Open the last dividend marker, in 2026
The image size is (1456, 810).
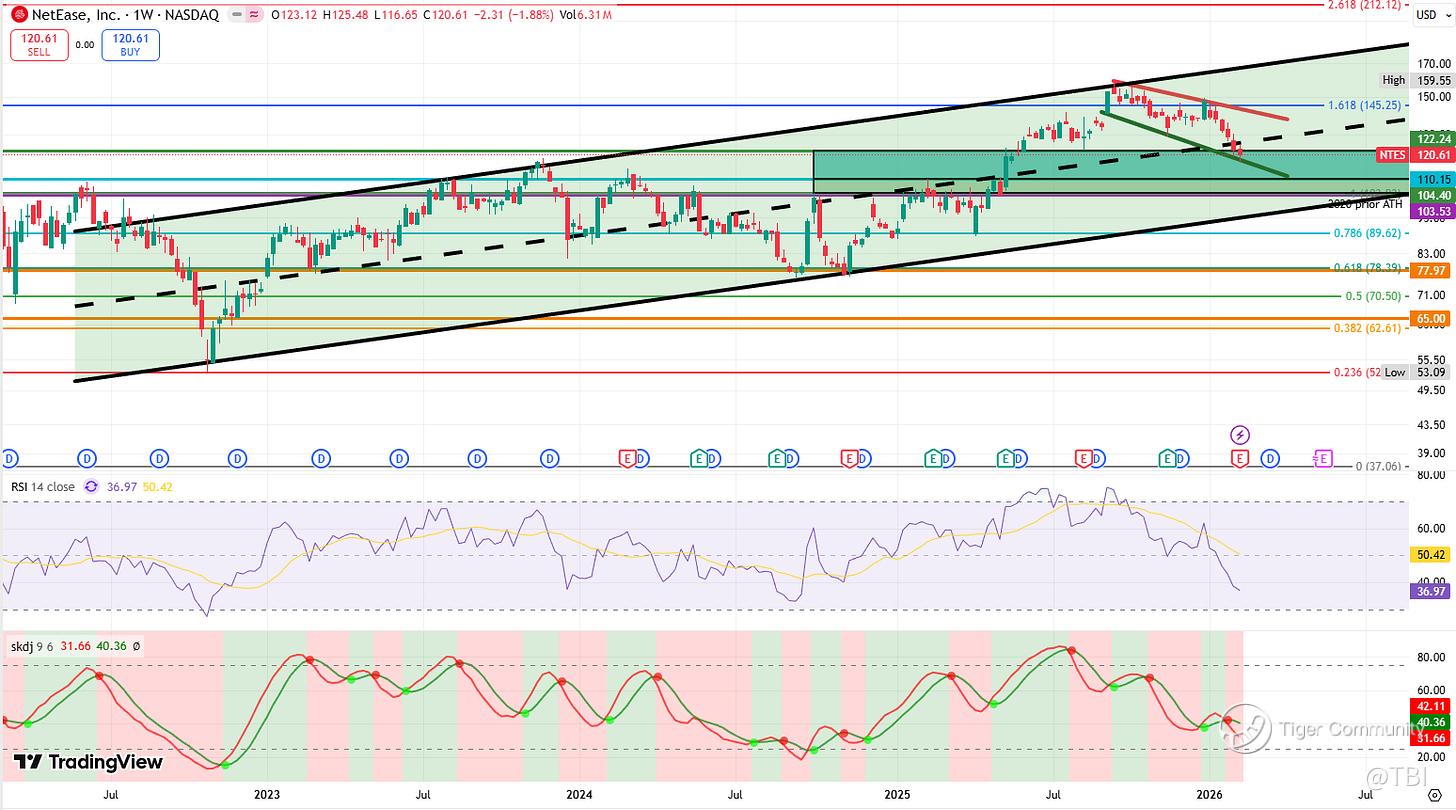[x=1270, y=458]
